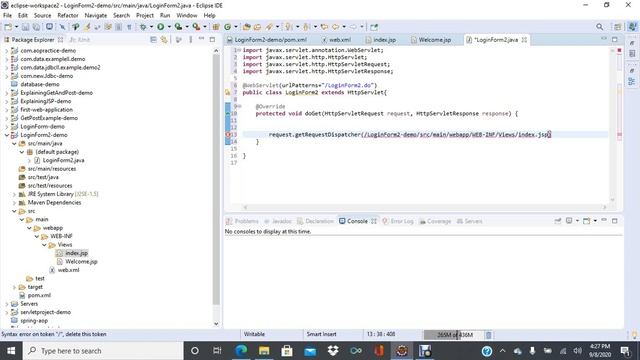The height and width of the screenshot is (360, 640).
Task: Open the Refactor menu
Action: click(68, 15)
